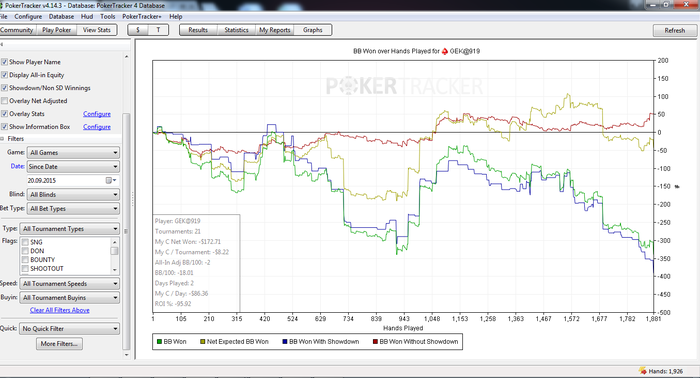Click the chip icon beside Hands count
Screen dimensions: 700x378
click(x=642, y=370)
